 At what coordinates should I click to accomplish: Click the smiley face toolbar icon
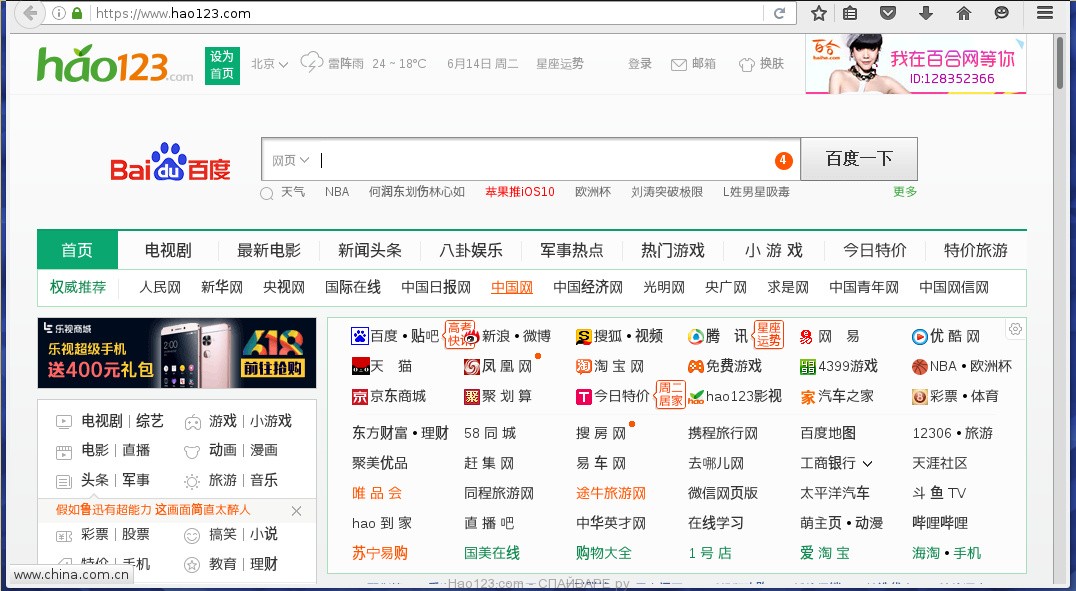(x=1002, y=13)
